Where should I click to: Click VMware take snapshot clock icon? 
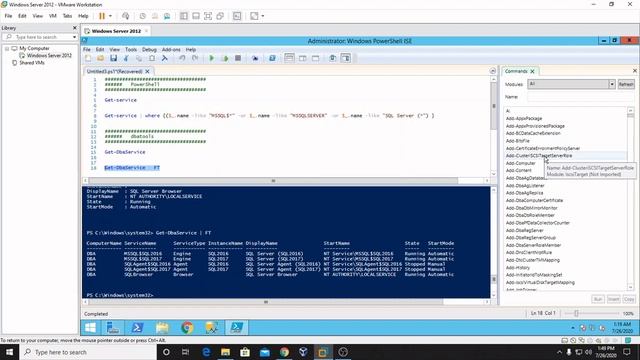coord(142,16)
